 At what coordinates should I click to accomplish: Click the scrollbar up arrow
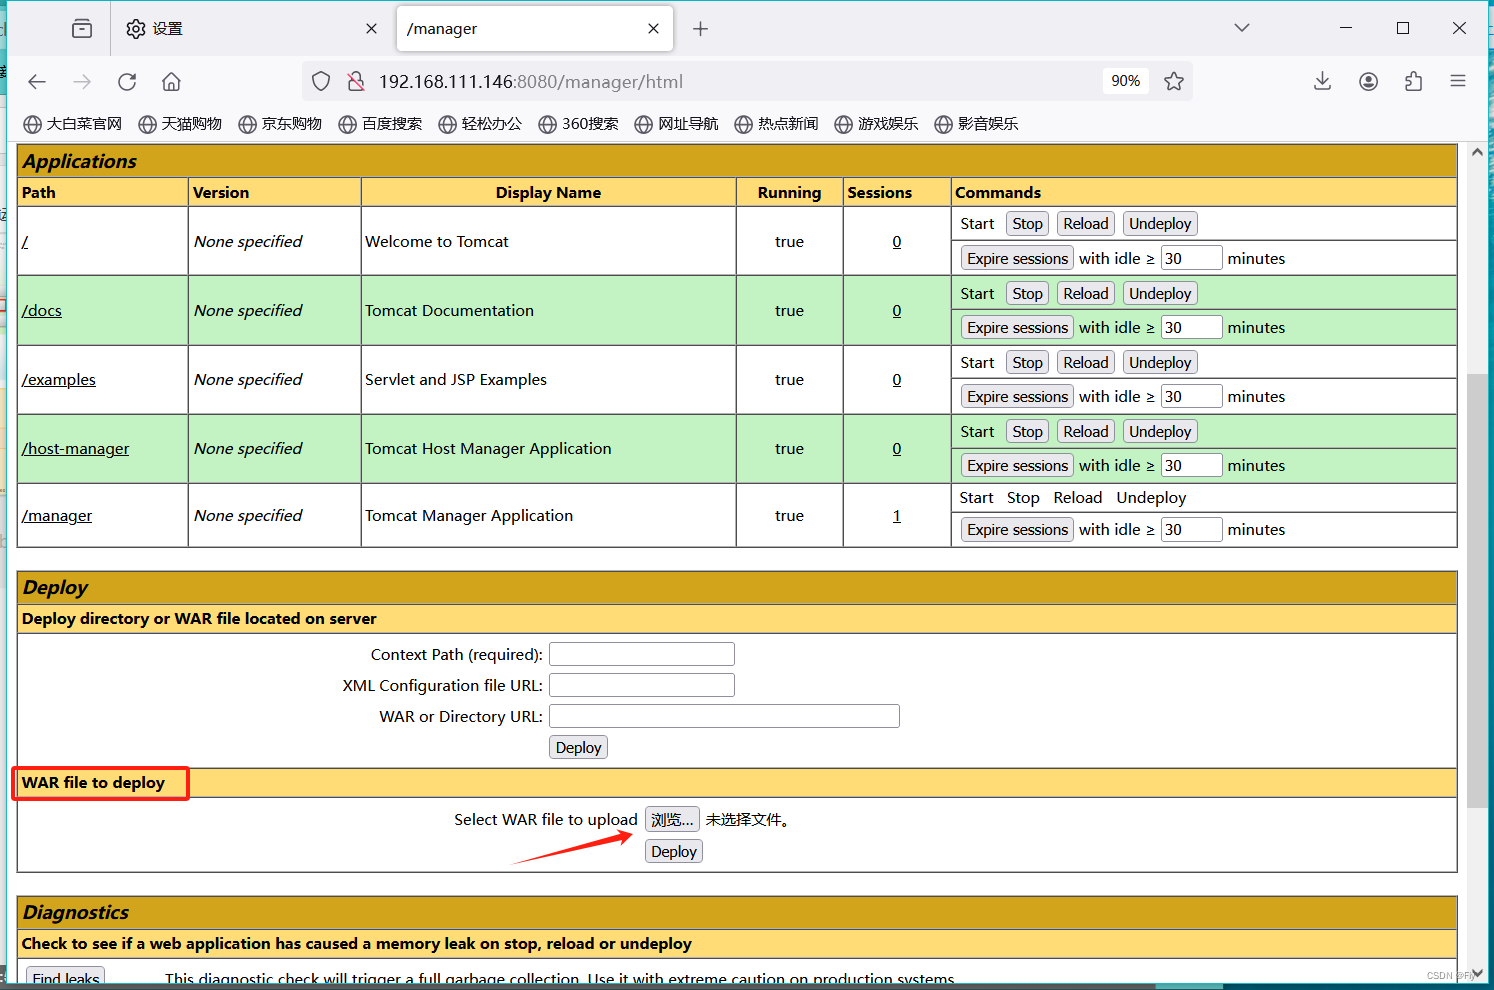(1477, 152)
